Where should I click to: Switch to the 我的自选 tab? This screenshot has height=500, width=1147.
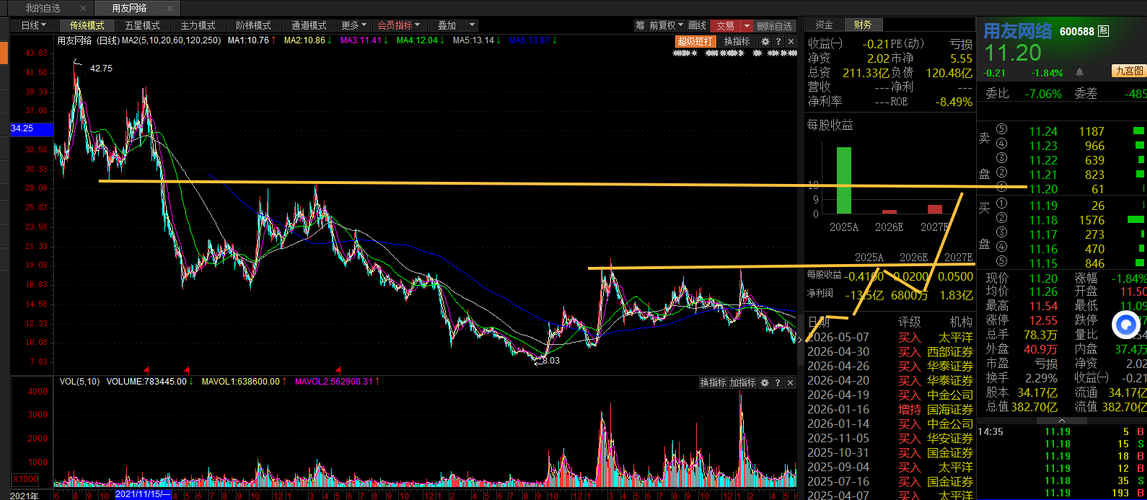tap(43, 9)
